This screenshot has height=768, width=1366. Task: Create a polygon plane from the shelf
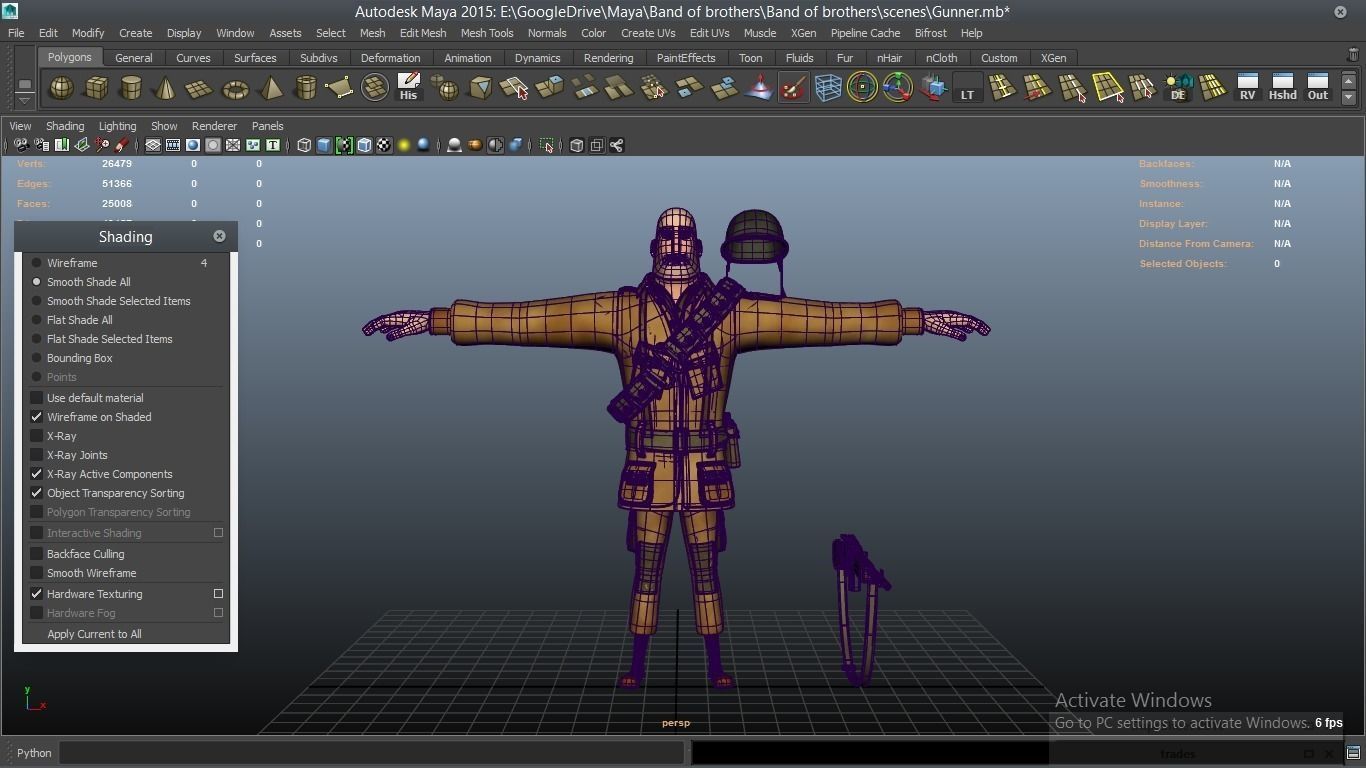[x=199, y=89]
